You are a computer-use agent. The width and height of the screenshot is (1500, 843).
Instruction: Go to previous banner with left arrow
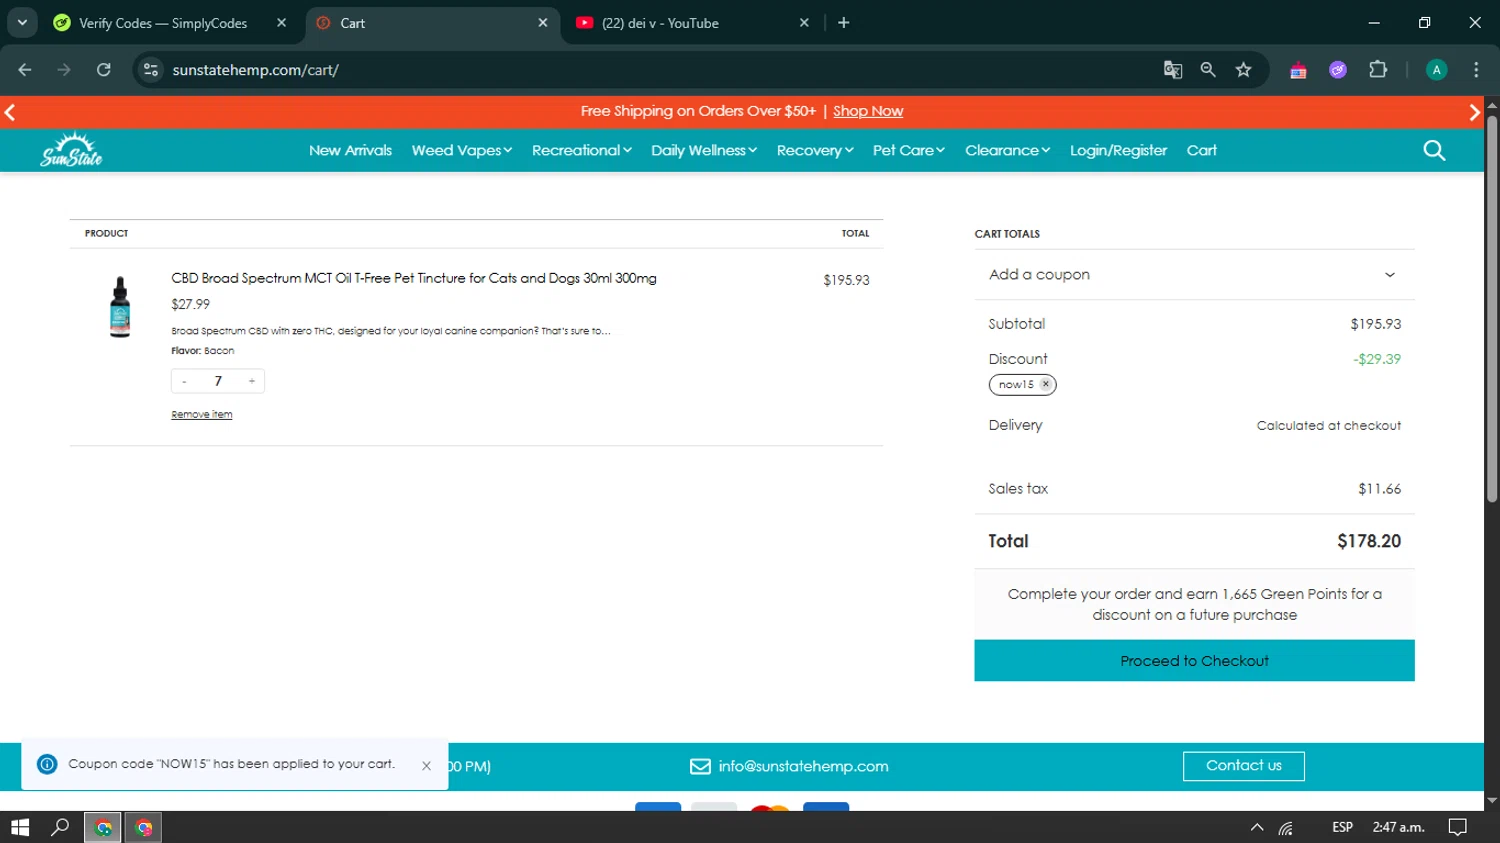pos(10,112)
